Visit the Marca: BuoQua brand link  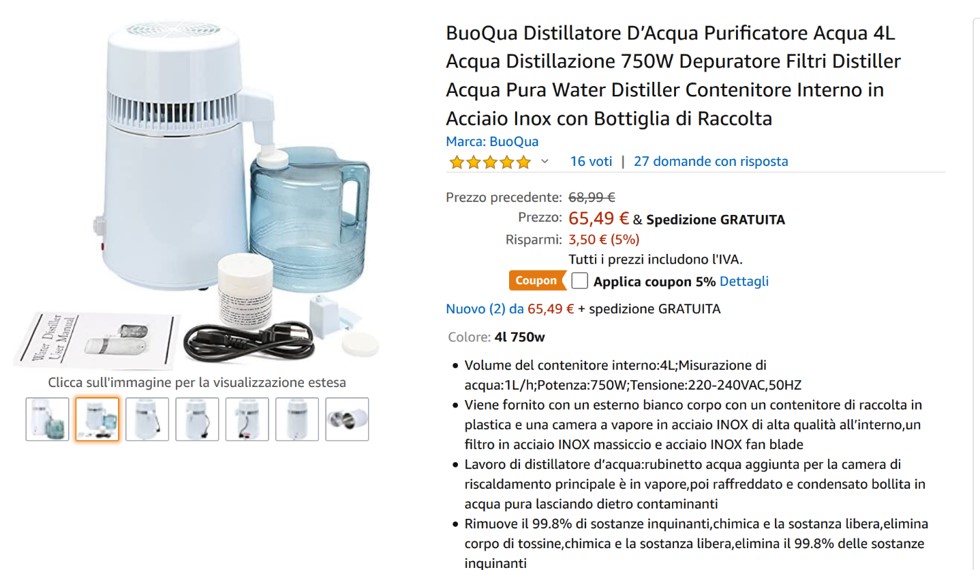(492, 141)
